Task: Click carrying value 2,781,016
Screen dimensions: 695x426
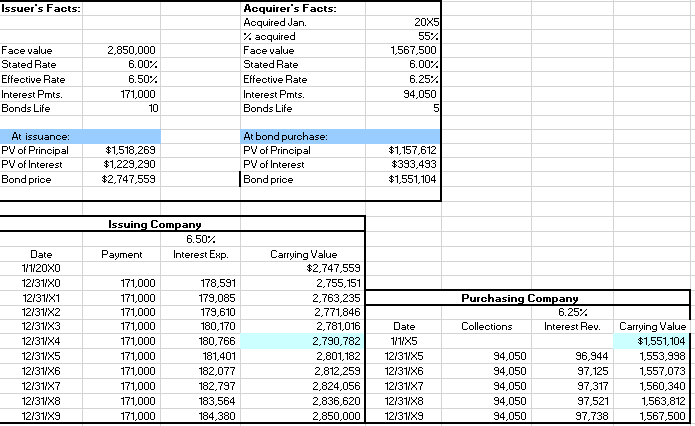Action: coord(338,327)
